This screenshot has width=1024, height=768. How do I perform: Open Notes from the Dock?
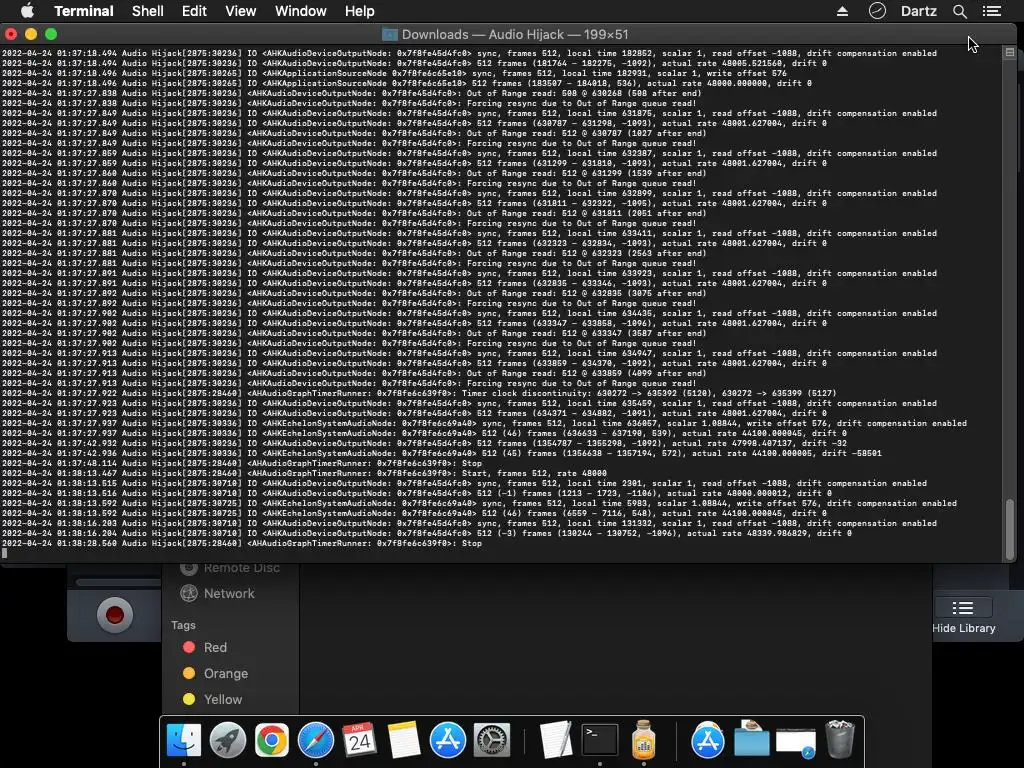pos(404,741)
